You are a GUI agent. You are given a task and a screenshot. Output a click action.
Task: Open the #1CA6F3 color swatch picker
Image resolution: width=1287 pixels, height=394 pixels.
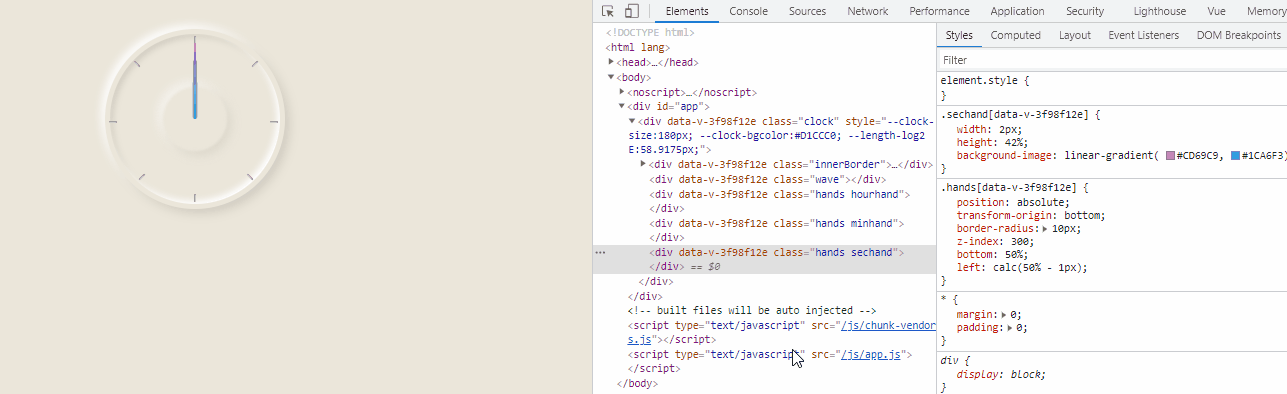1236,156
